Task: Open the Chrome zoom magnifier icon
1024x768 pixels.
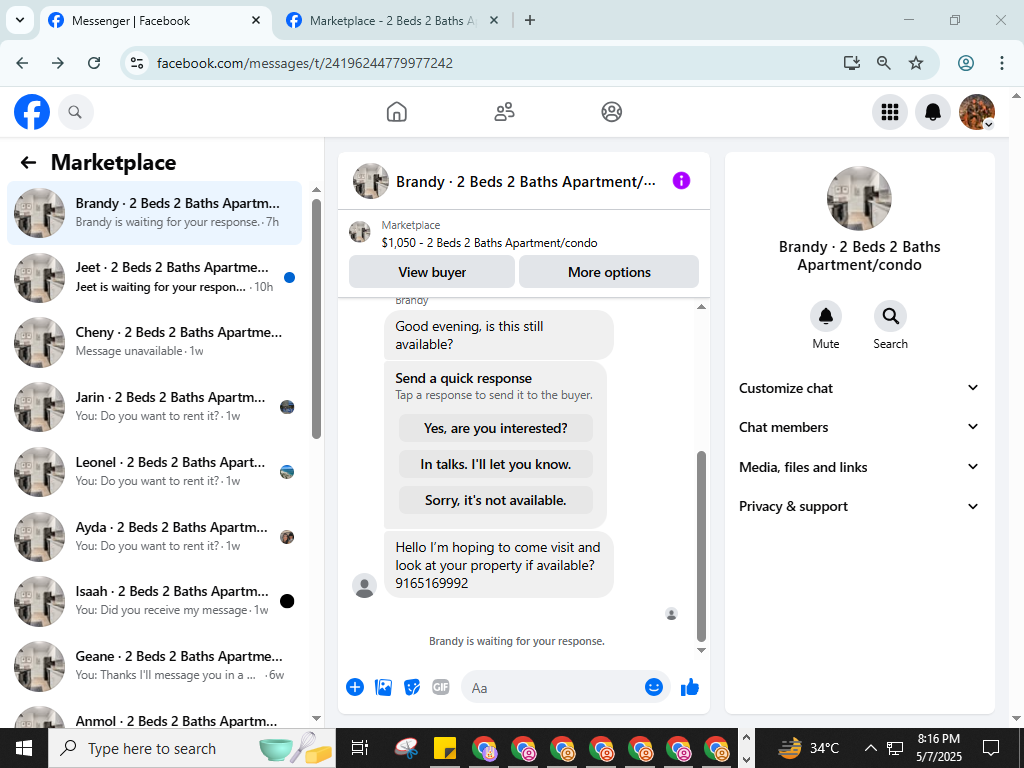Action: pos(884,63)
